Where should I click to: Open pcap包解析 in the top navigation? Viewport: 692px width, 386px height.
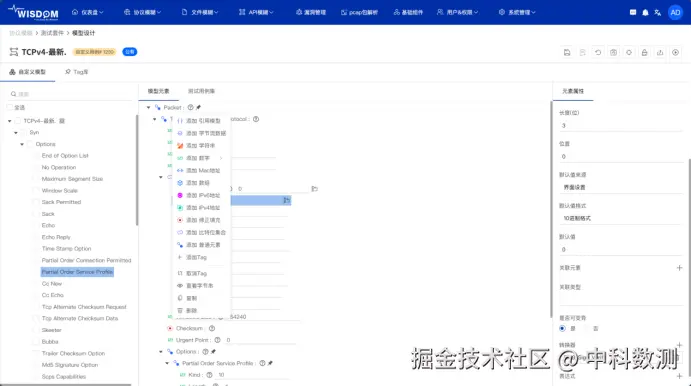359,12
